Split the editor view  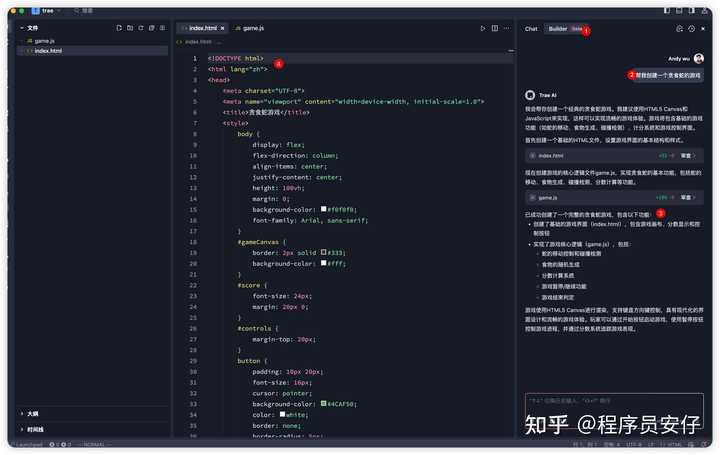[x=495, y=28]
